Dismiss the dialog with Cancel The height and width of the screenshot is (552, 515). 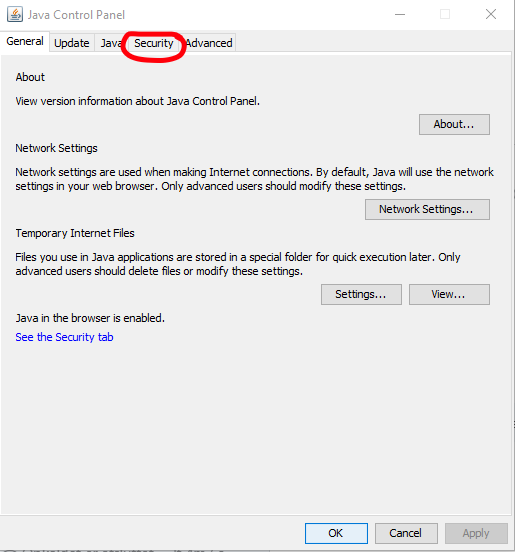tap(406, 533)
